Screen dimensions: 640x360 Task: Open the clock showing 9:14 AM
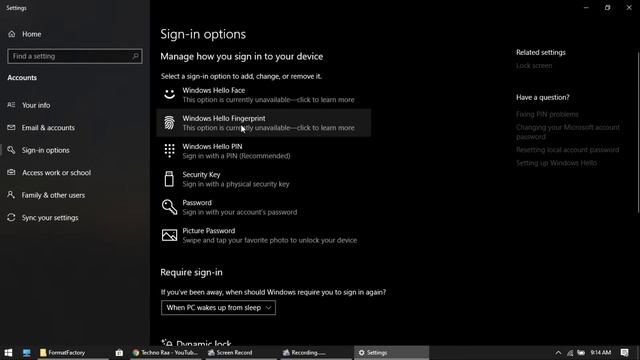(600, 353)
